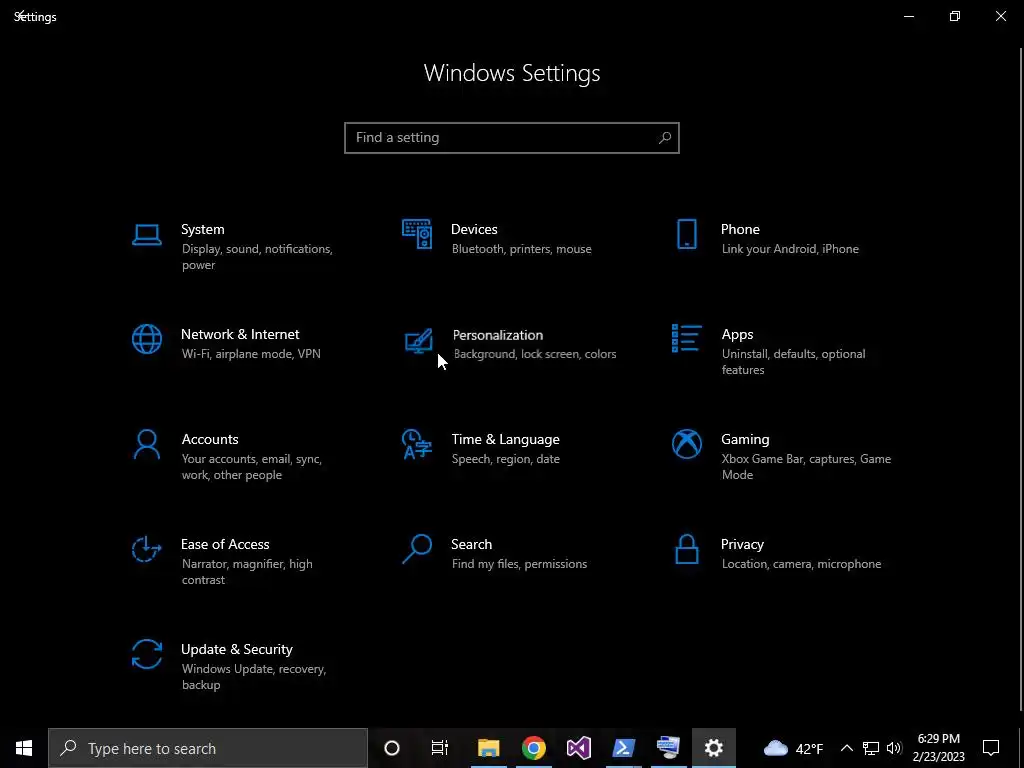Launch Google Chrome from the taskbar
The image size is (1024, 768).
coord(534,748)
